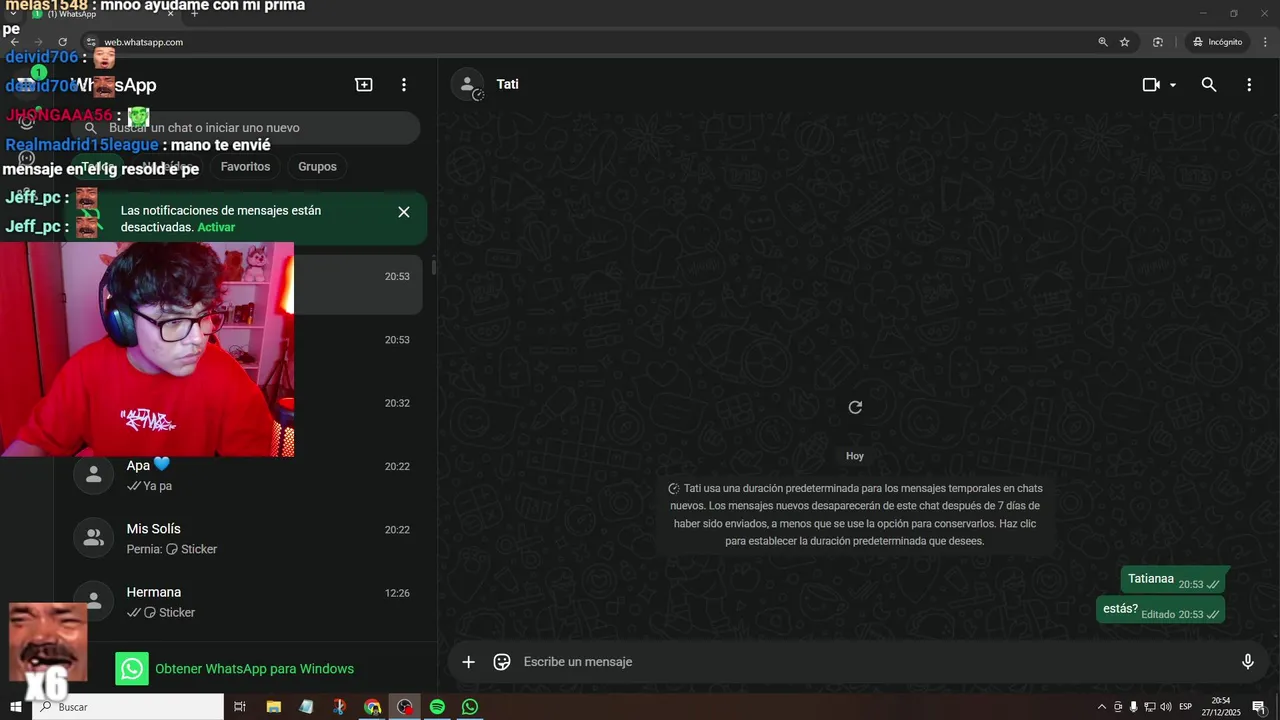Select the Favoritos chat filter
The image size is (1280, 720).
tap(245, 167)
